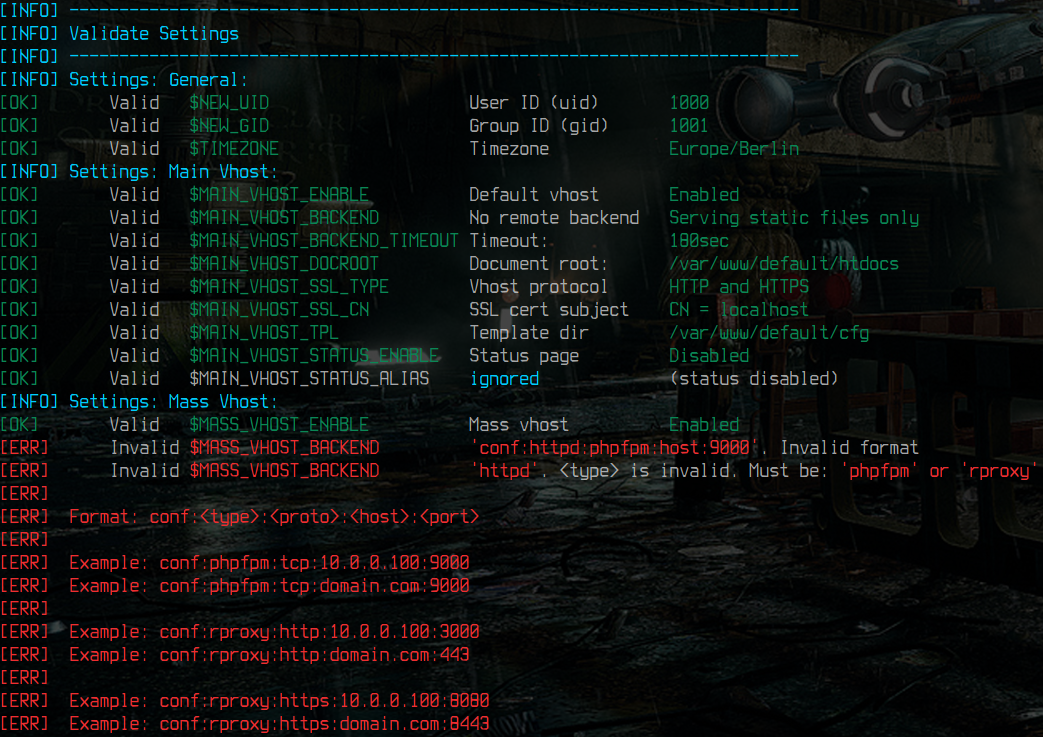Screen dimensions: 1043x737
Task: Select the $MAIN_VHOST_STATUS_ALIAS variable
Action: 309,379
